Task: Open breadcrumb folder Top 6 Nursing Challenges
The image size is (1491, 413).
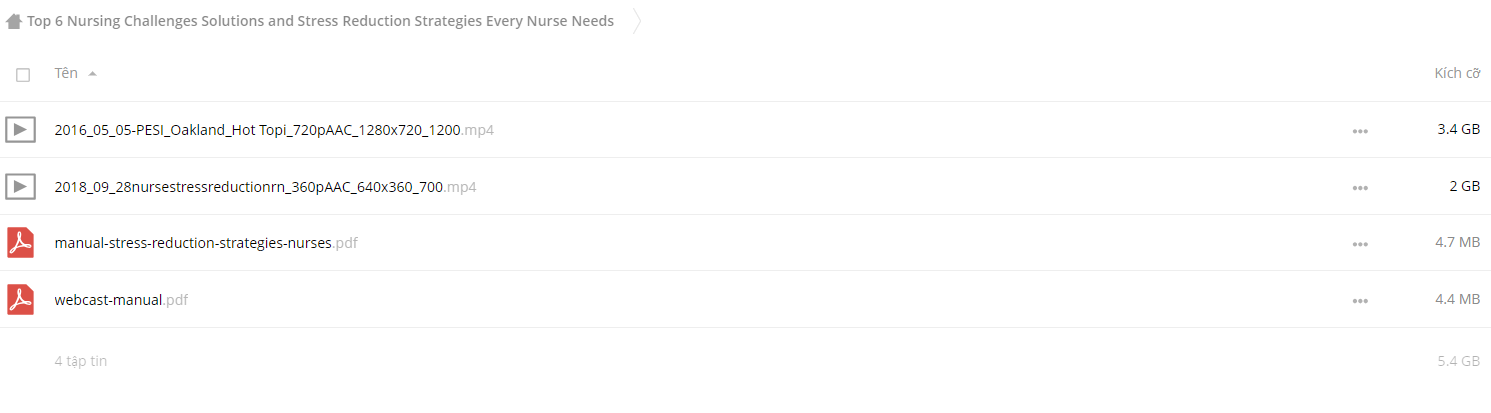Action: (x=320, y=21)
